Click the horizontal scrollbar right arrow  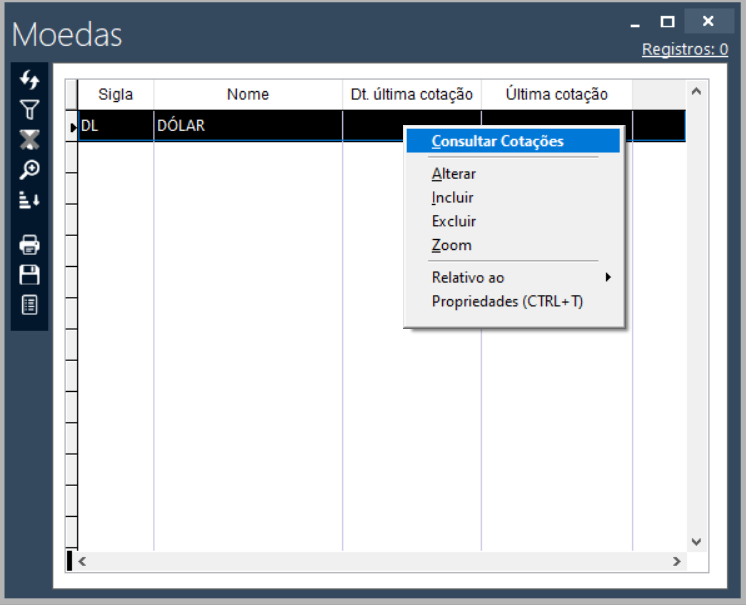(x=677, y=562)
